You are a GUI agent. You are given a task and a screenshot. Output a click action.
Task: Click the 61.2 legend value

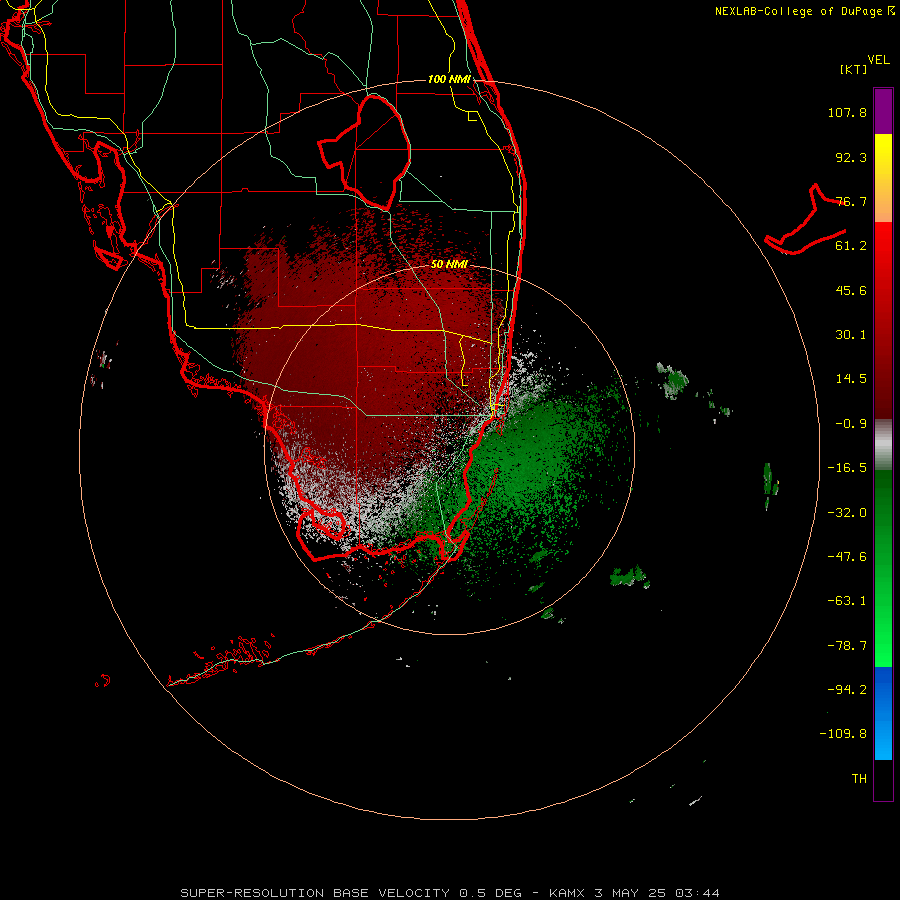click(x=851, y=246)
